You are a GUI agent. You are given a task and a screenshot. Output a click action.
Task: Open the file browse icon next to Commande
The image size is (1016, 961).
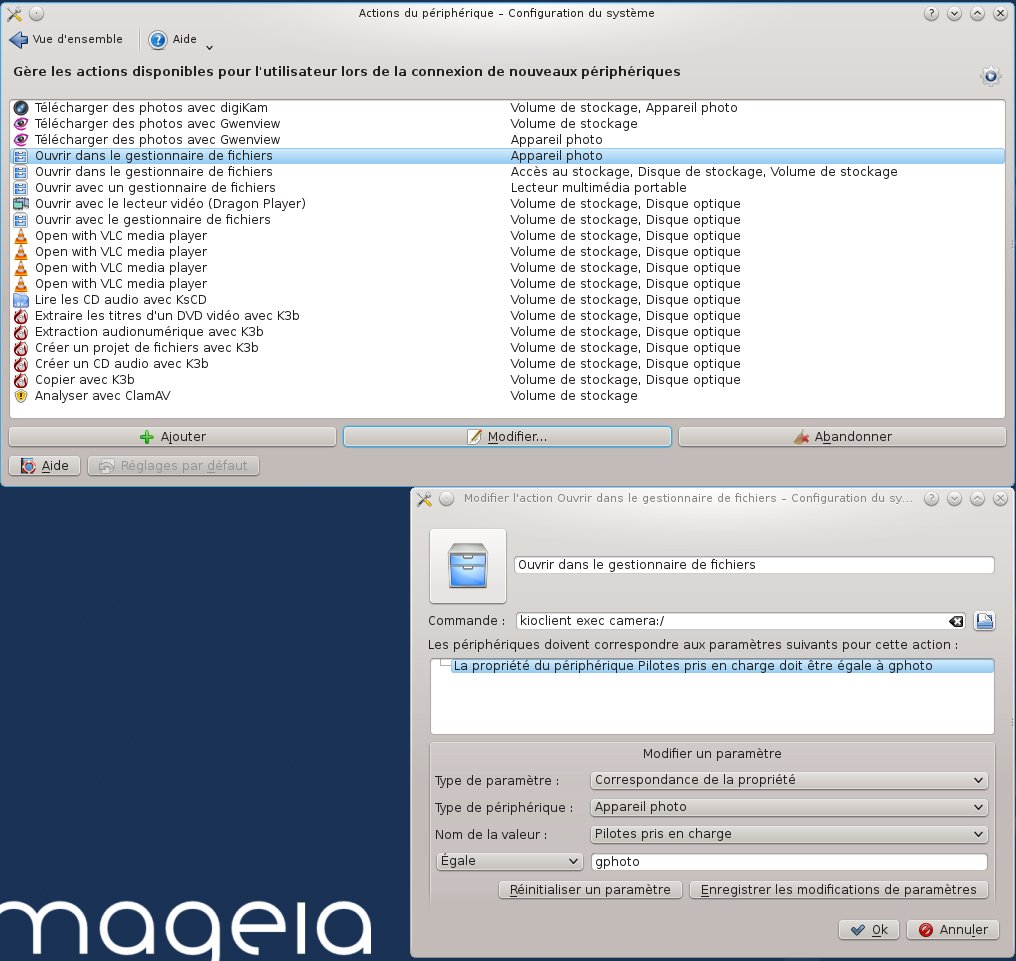tap(984, 621)
